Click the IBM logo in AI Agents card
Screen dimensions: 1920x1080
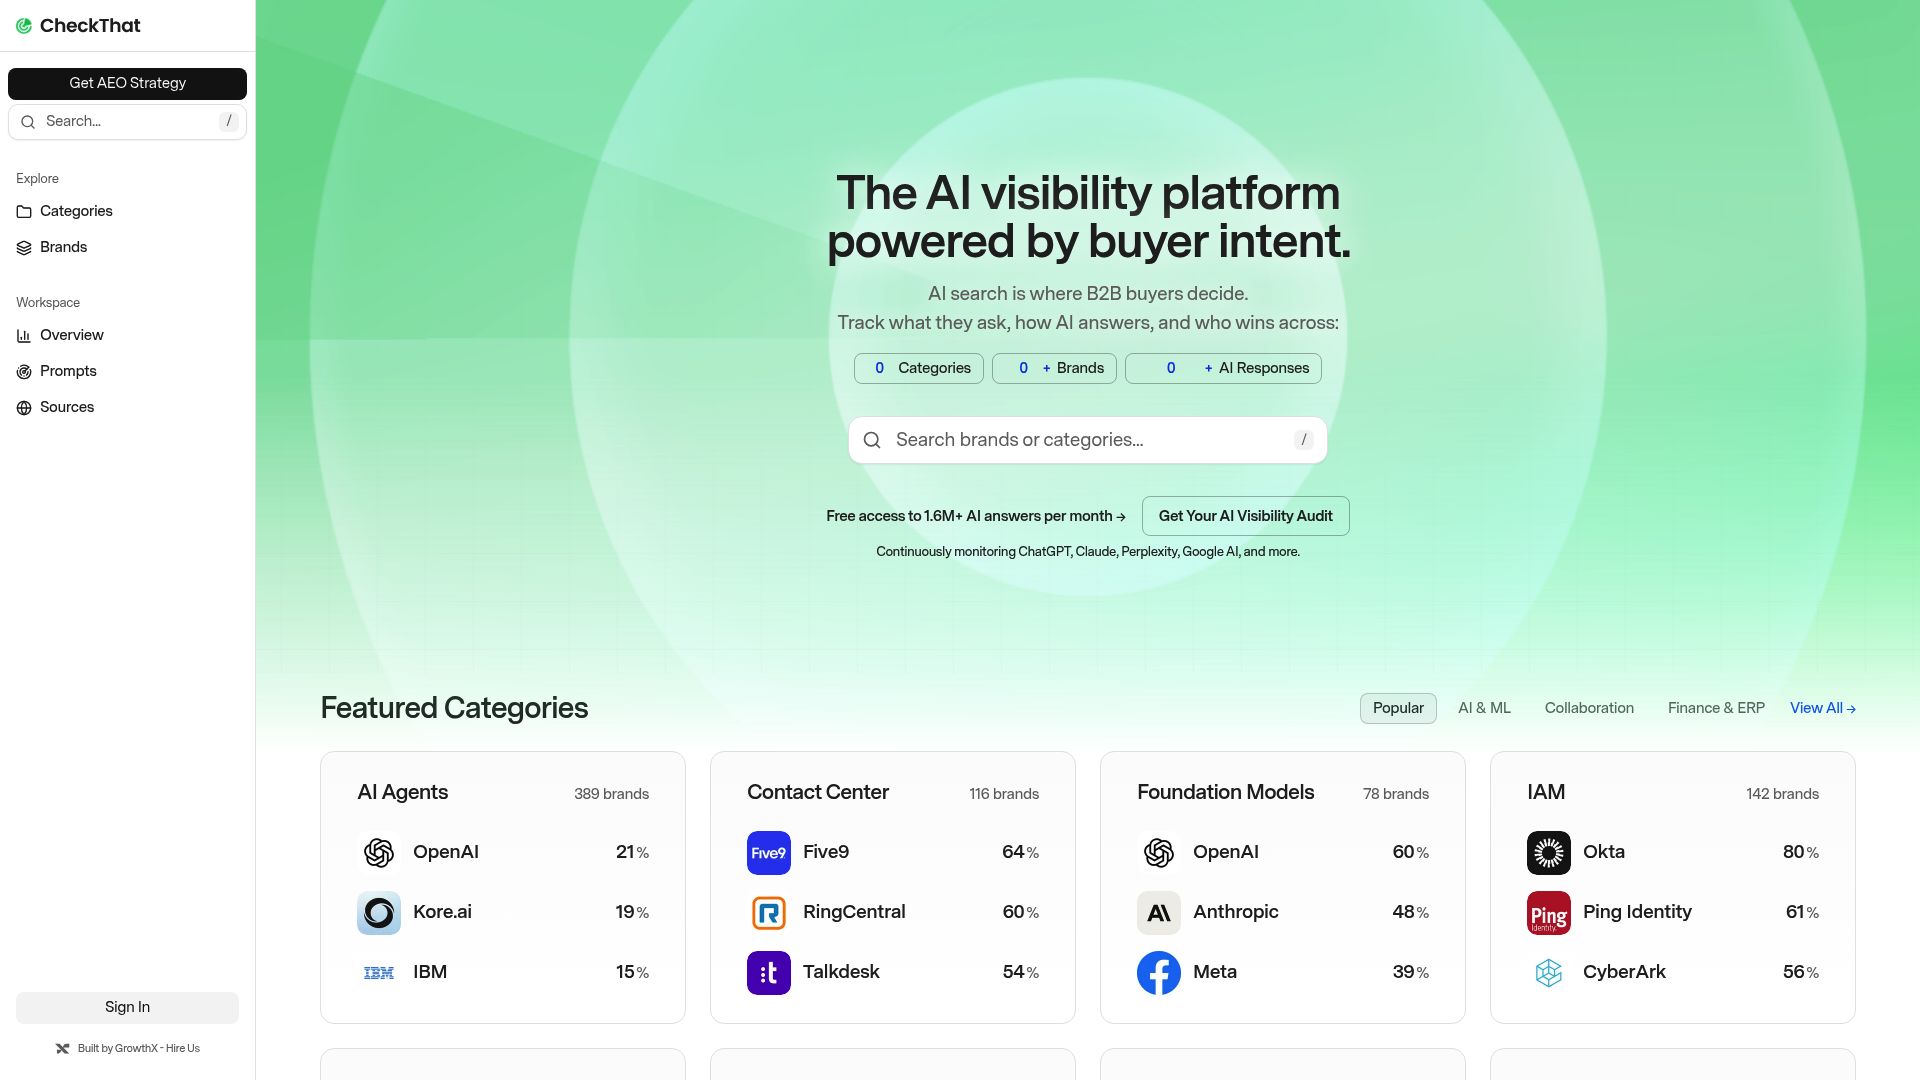[x=379, y=972]
